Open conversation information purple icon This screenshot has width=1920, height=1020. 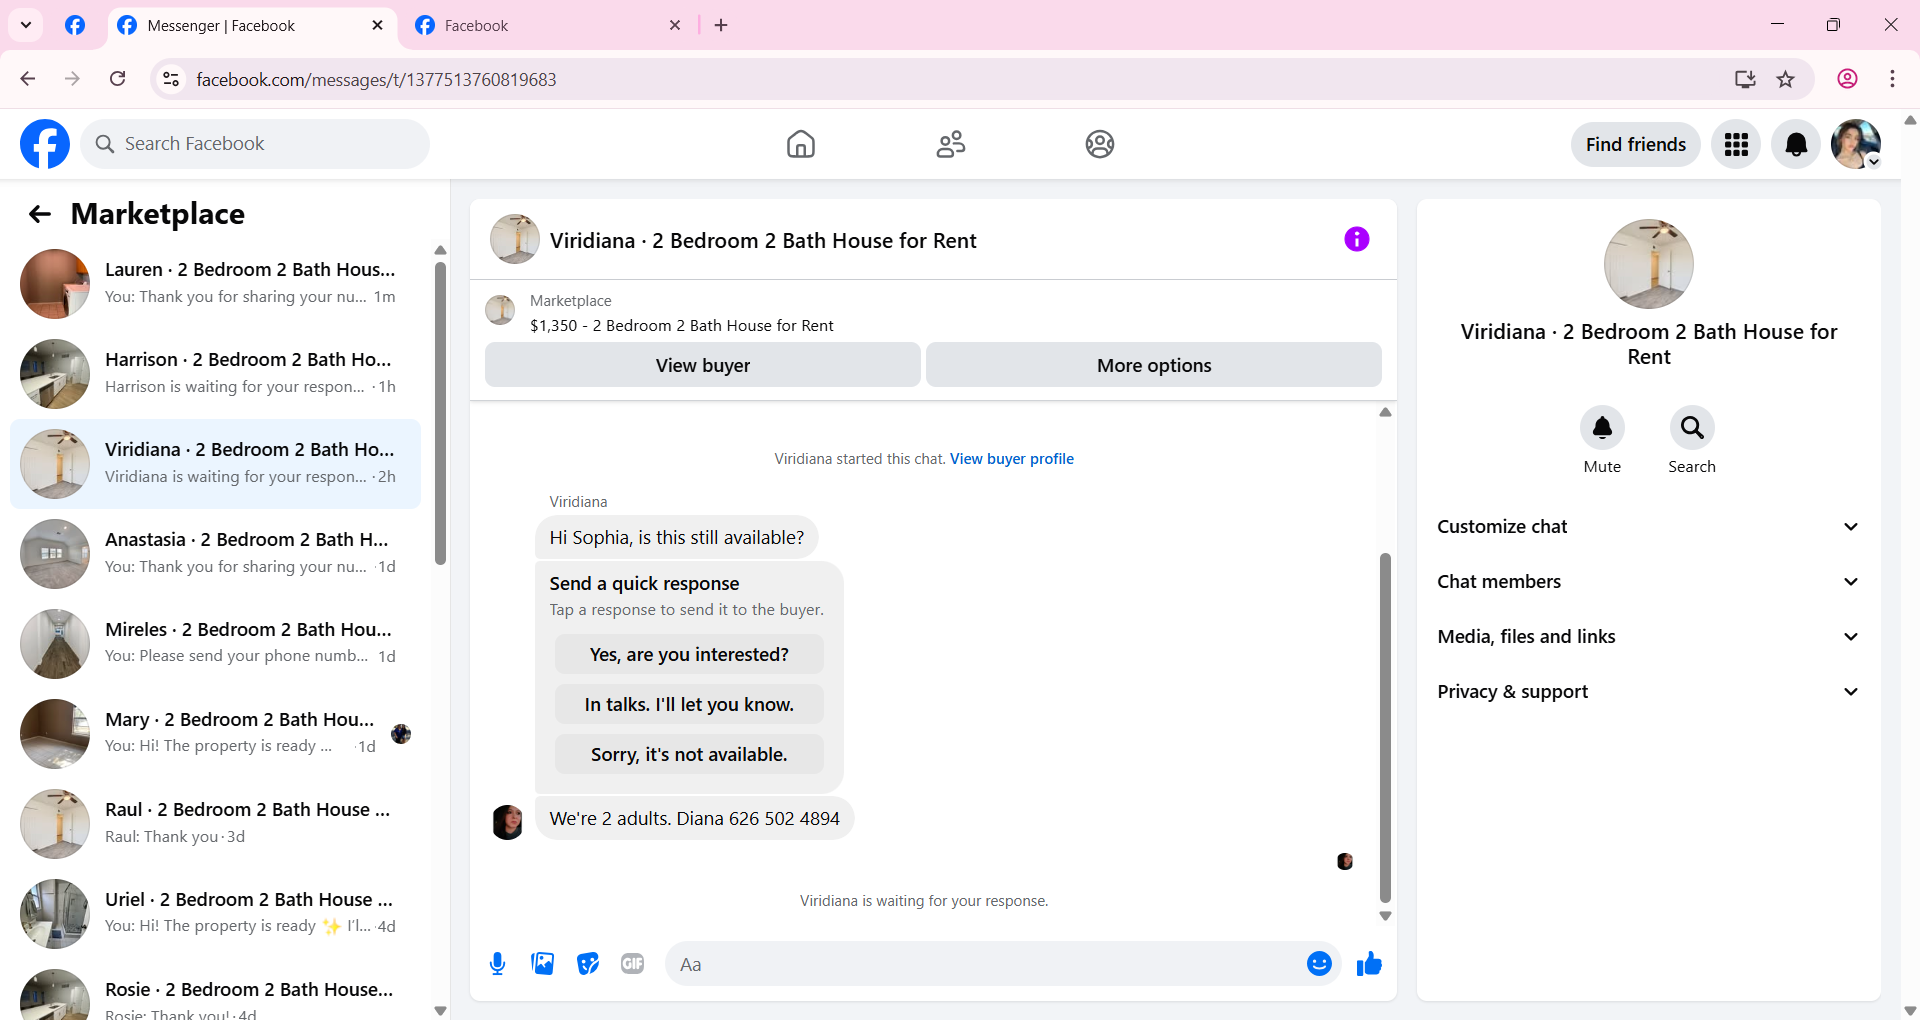[x=1356, y=239]
